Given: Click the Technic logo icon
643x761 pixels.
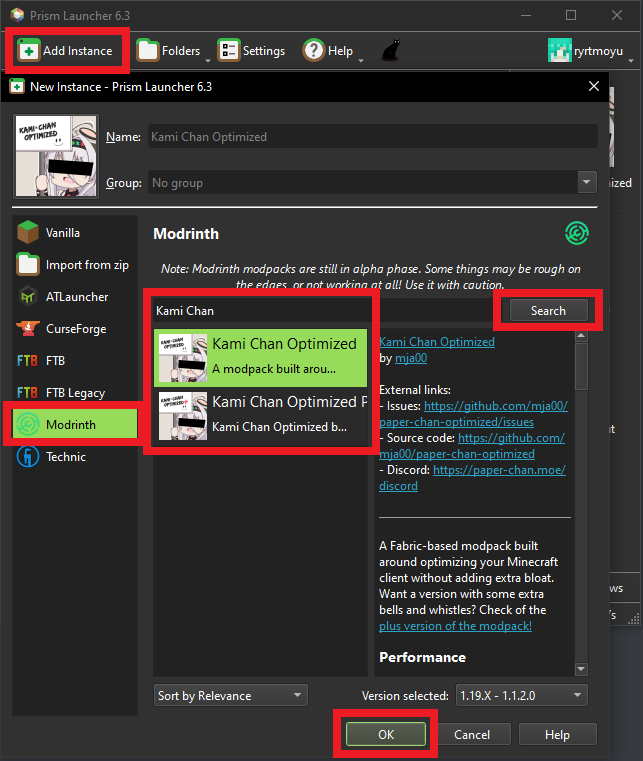Looking at the screenshot, I should 28,457.
